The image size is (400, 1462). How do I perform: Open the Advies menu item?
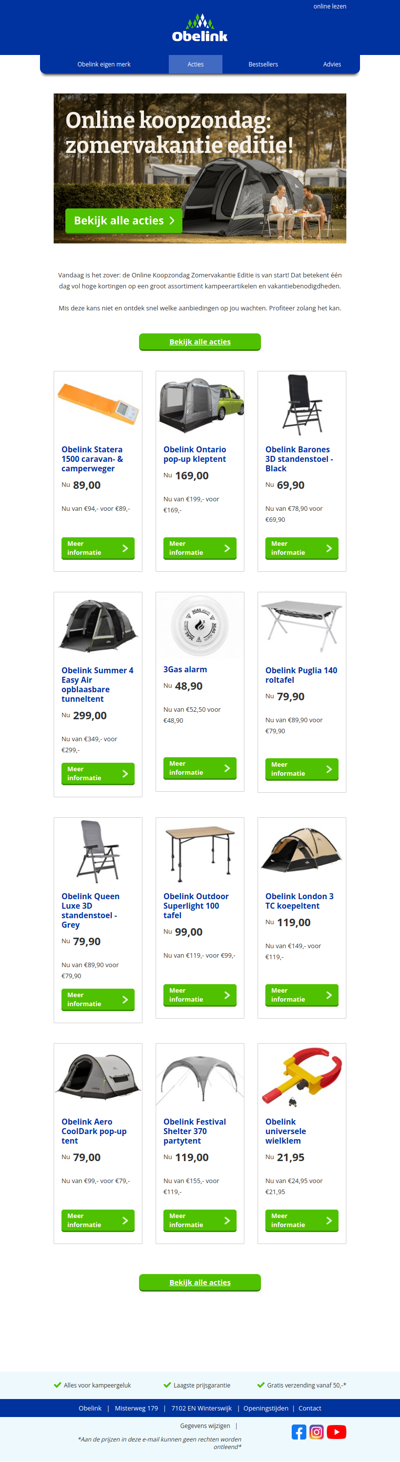coord(332,64)
